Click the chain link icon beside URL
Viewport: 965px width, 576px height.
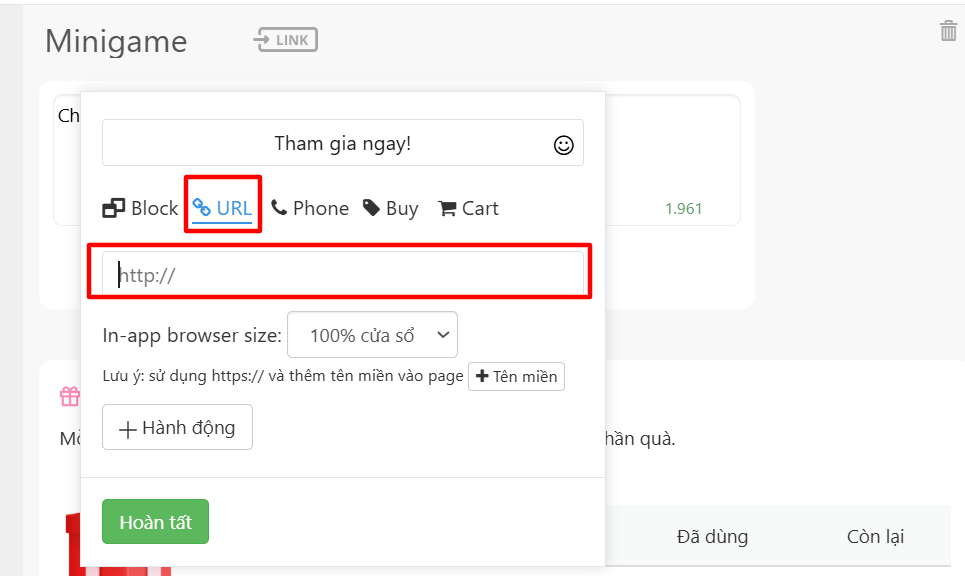click(202, 207)
